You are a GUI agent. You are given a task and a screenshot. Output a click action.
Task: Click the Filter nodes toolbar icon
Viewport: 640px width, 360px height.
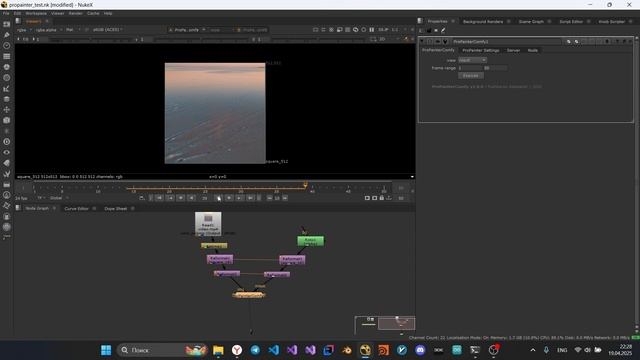pyautogui.click(x=7, y=78)
